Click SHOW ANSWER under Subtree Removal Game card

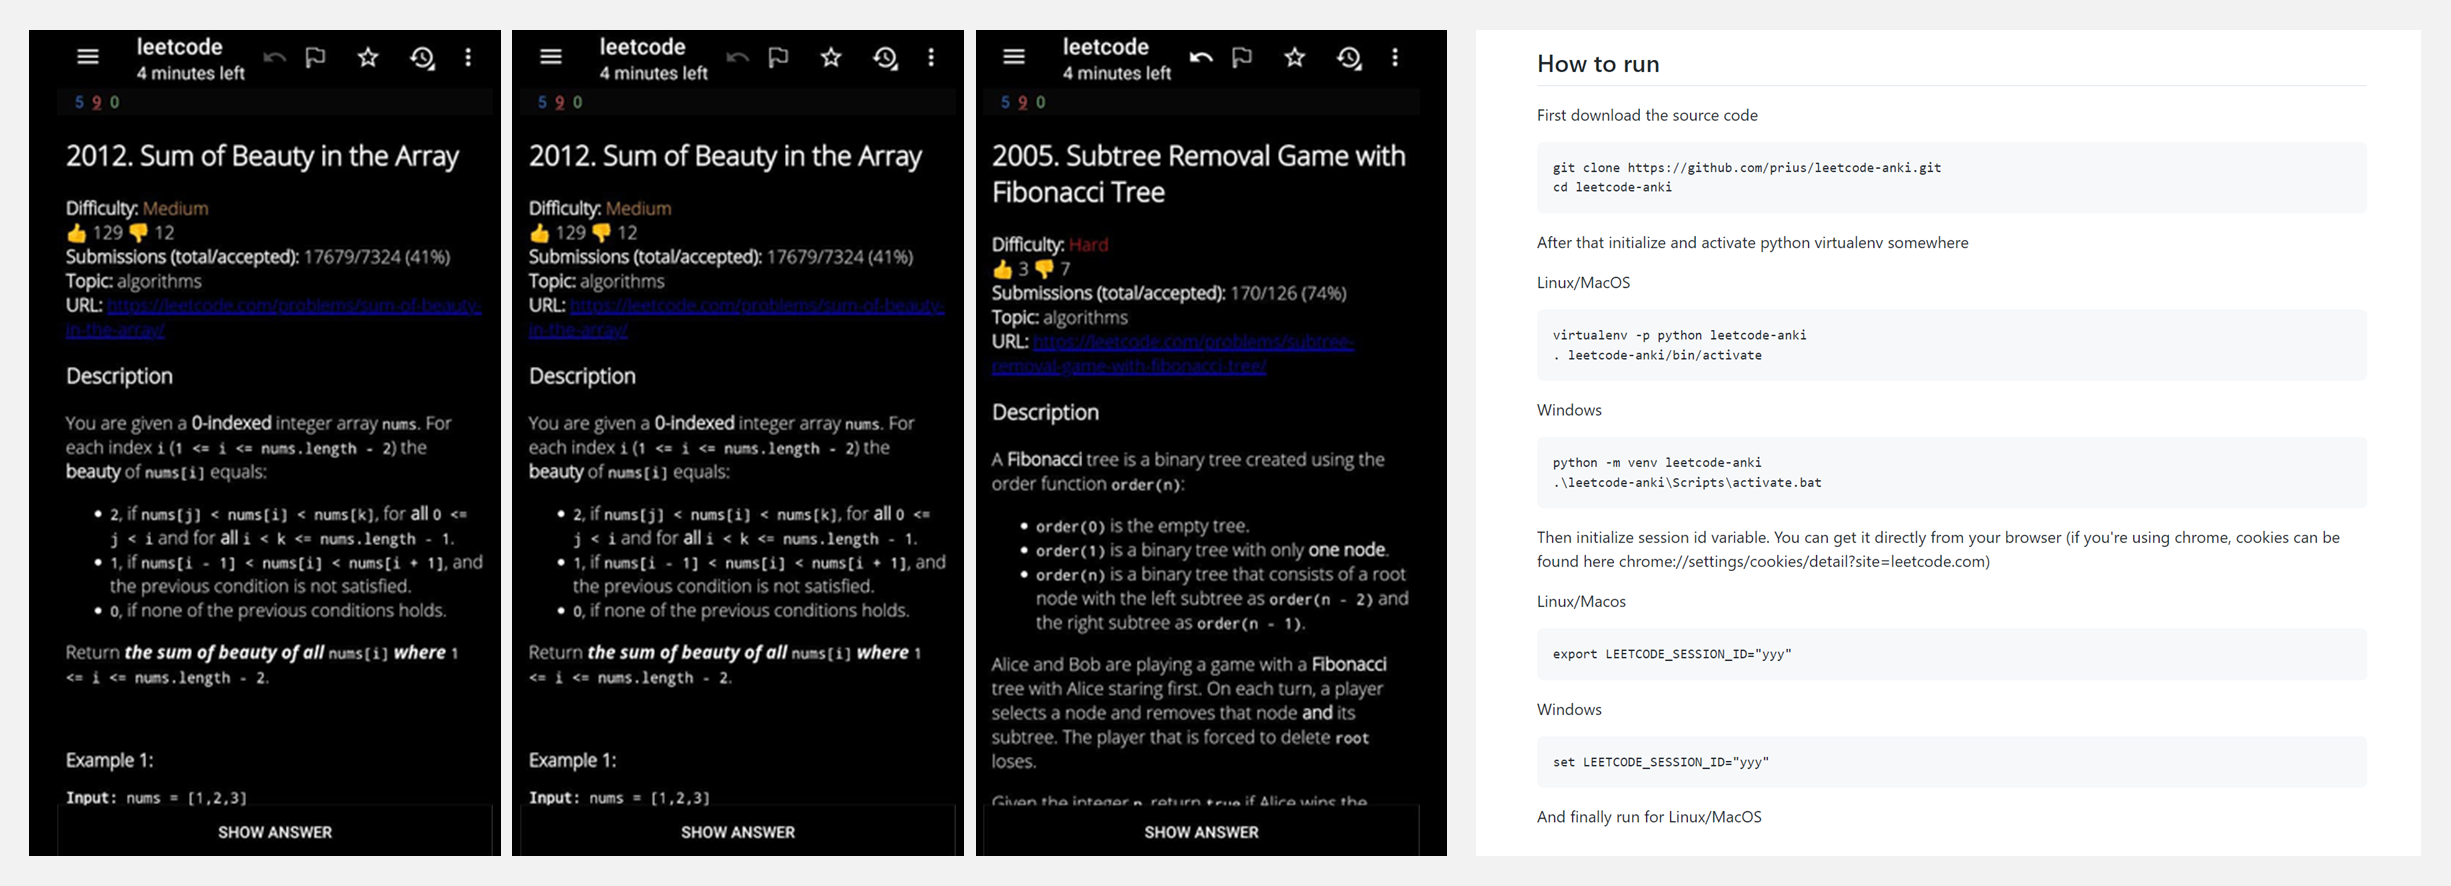(x=1201, y=832)
